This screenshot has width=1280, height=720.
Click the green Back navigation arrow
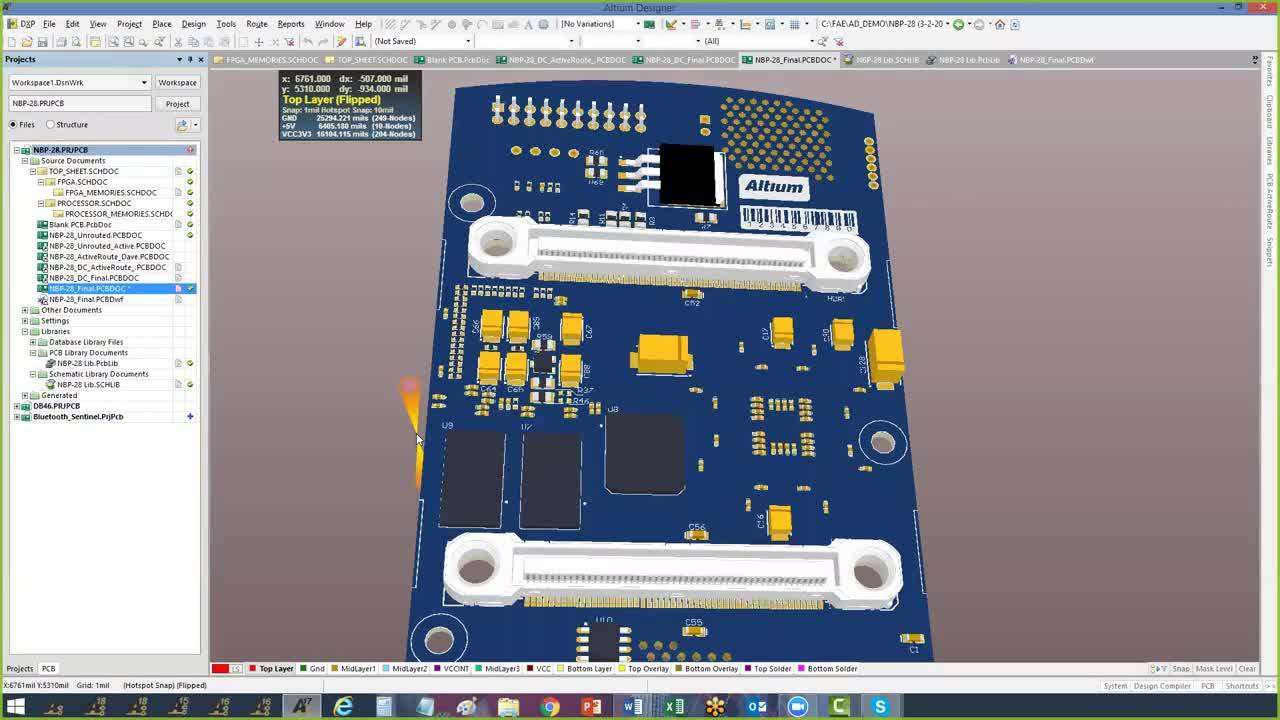click(958, 24)
